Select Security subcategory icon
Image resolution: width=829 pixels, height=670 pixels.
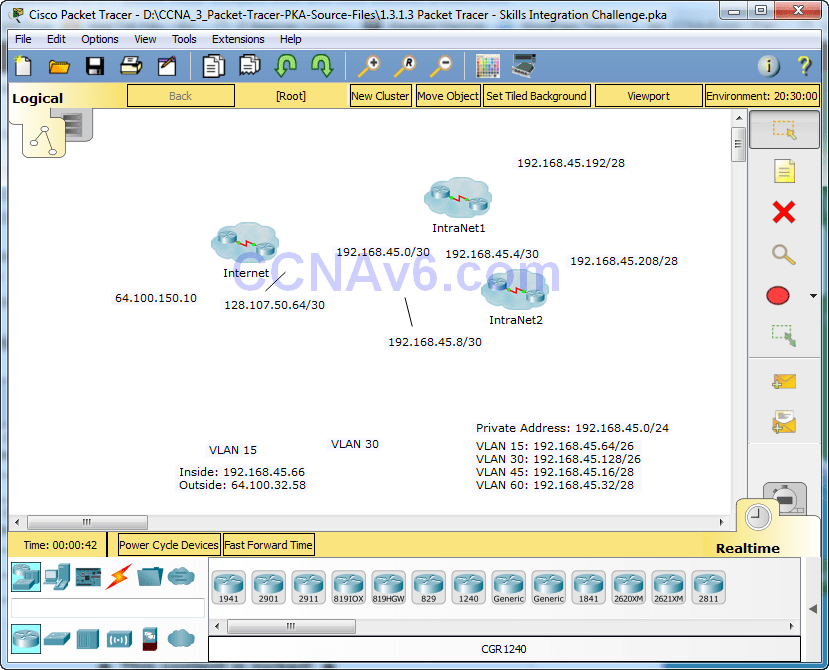tap(150, 639)
